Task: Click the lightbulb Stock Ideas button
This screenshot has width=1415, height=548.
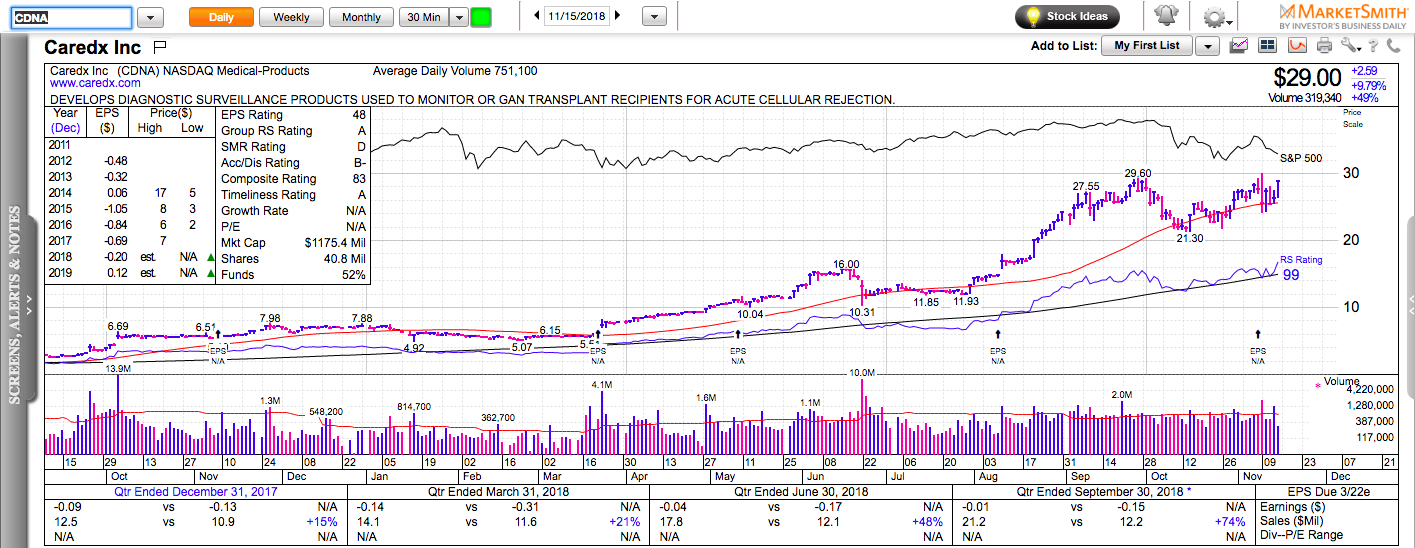Action: (1067, 16)
